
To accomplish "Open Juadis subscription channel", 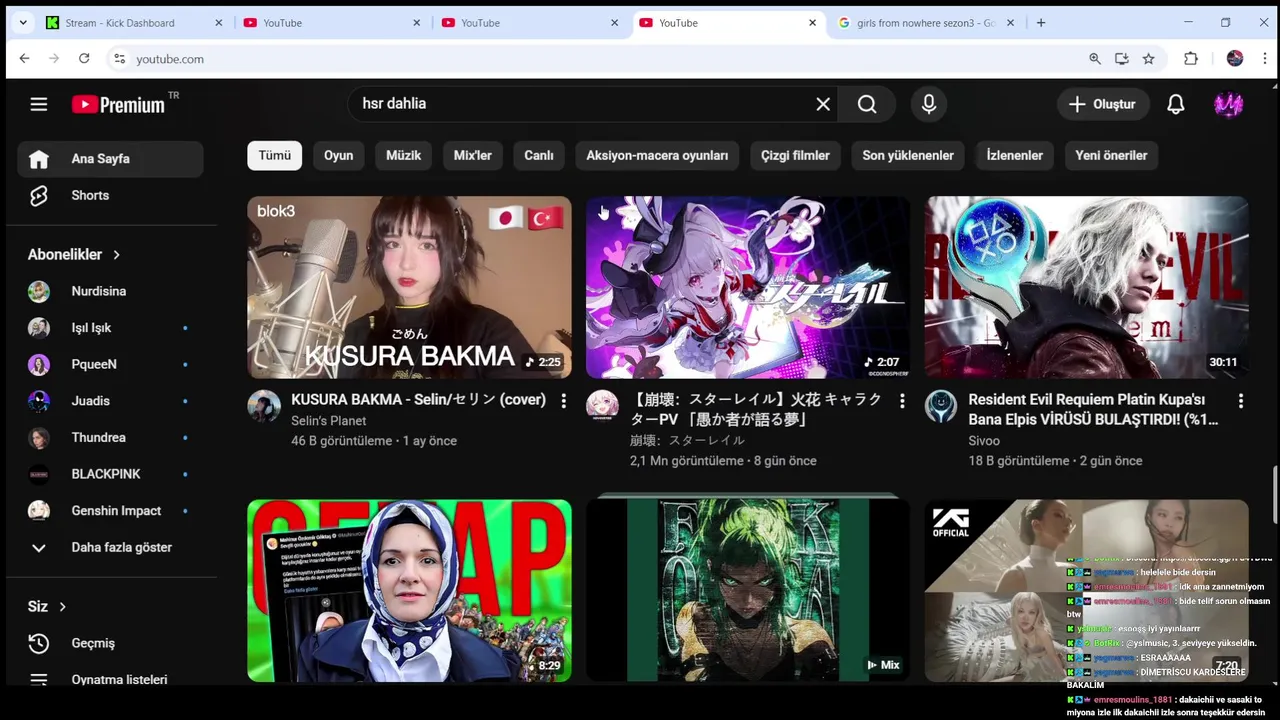I will [x=110, y=401].
